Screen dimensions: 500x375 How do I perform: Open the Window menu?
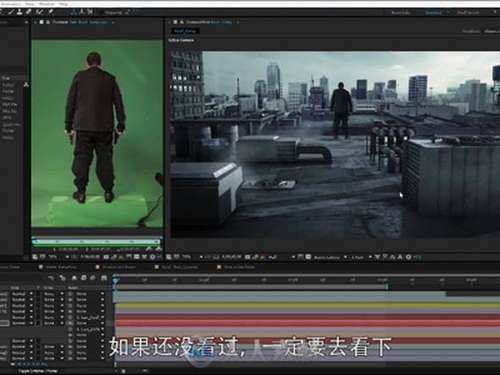pos(47,4)
